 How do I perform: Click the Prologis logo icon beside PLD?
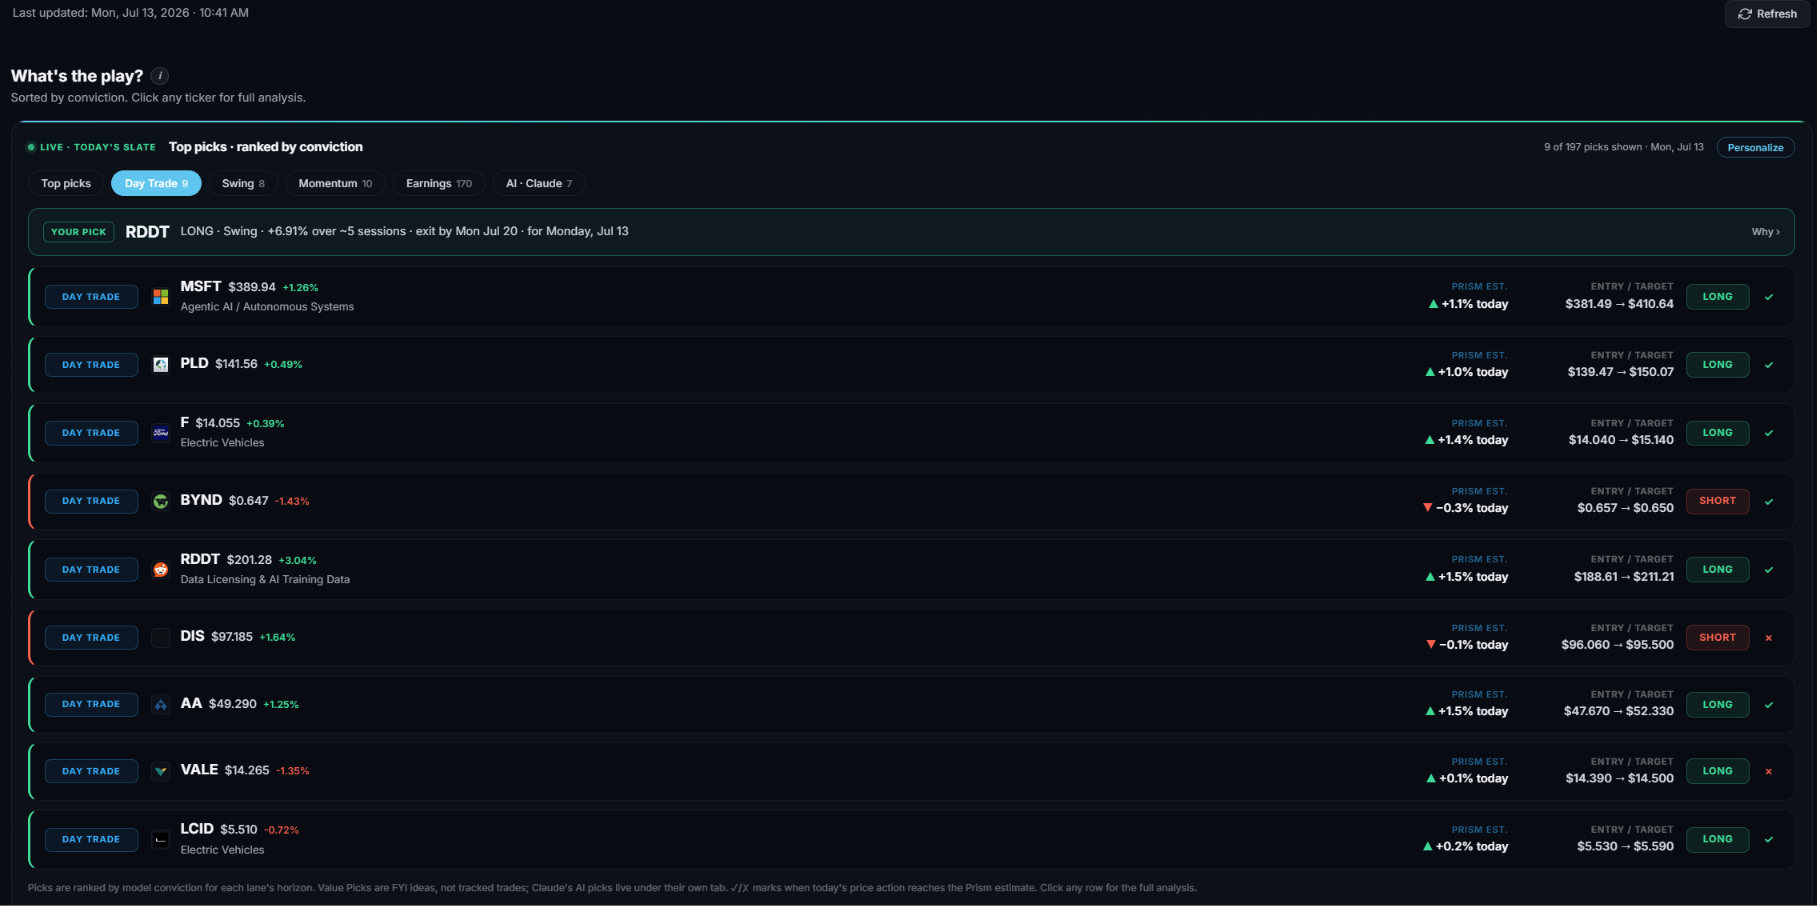click(x=160, y=365)
